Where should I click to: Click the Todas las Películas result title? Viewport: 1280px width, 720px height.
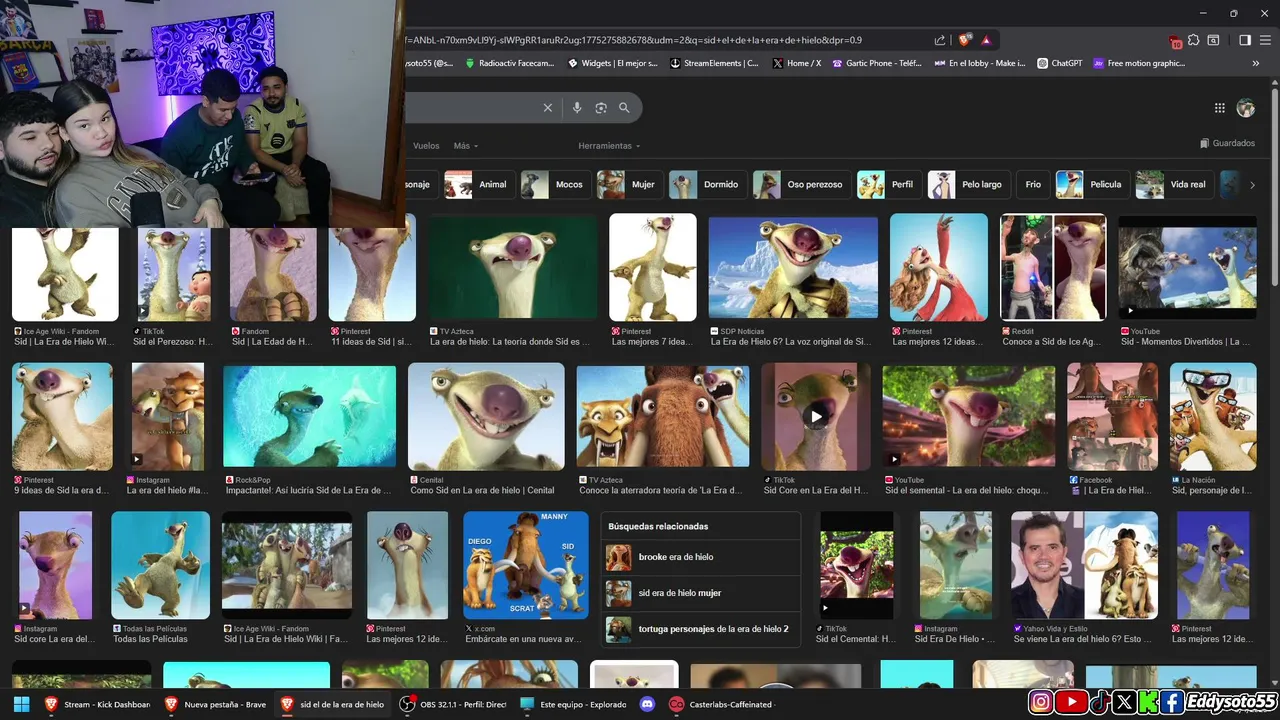pyautogui.click(x=150, y=639)
